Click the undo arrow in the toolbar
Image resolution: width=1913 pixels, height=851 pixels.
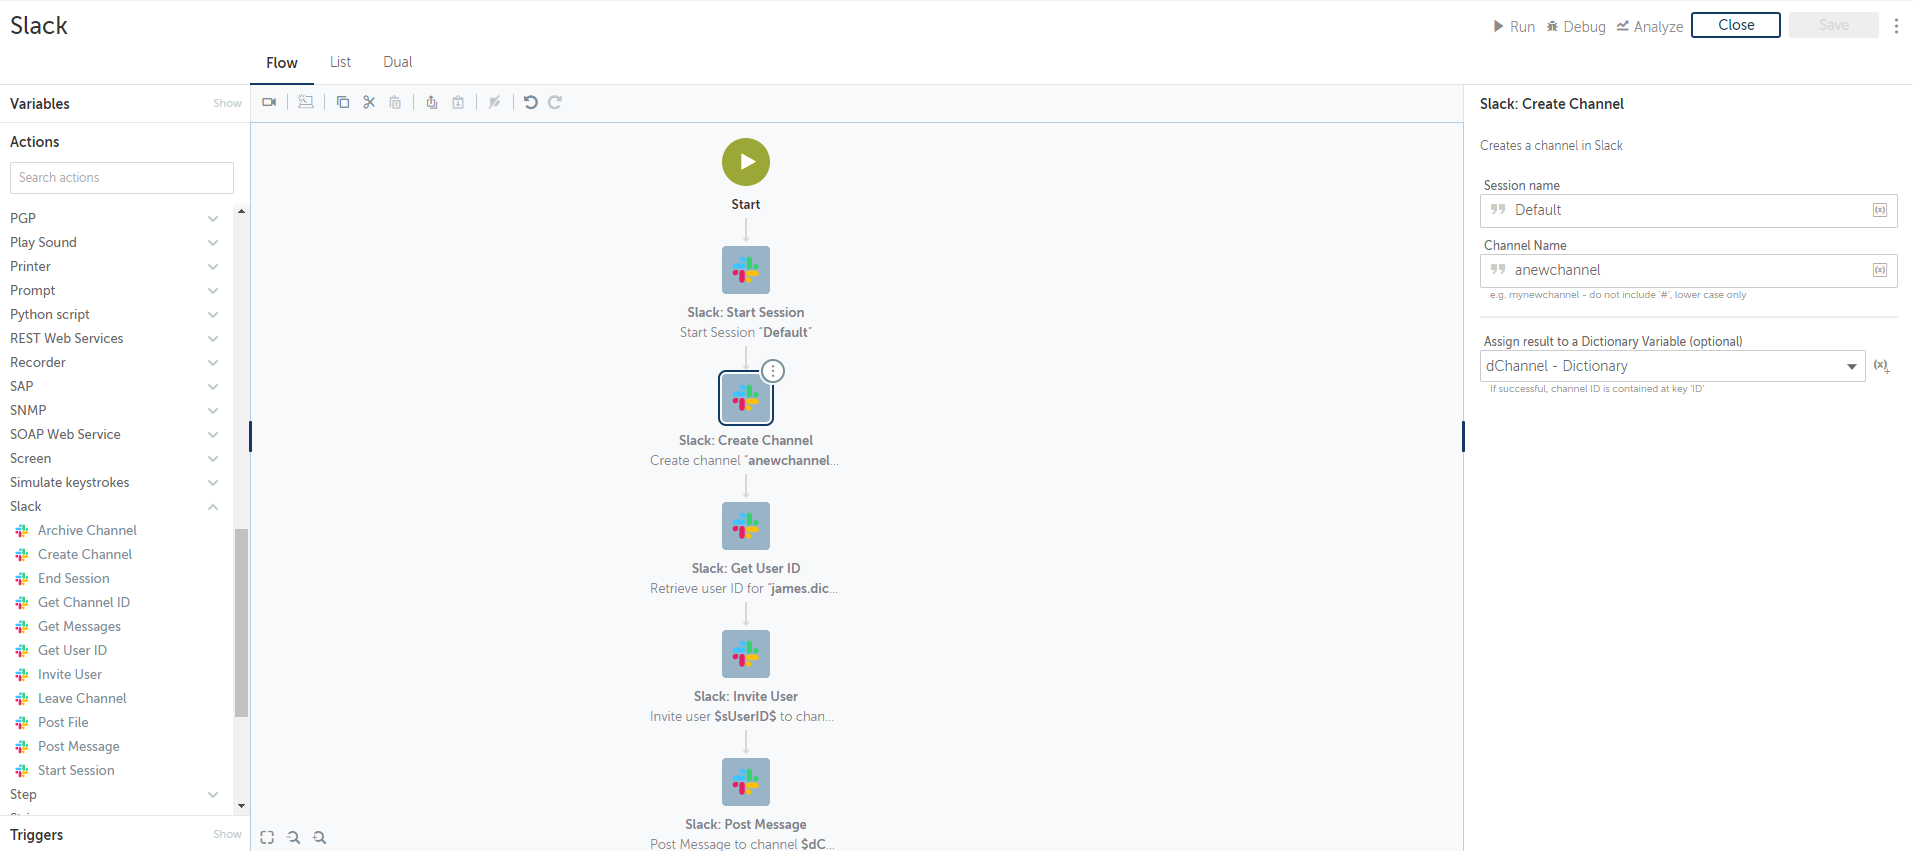[531, 102]
